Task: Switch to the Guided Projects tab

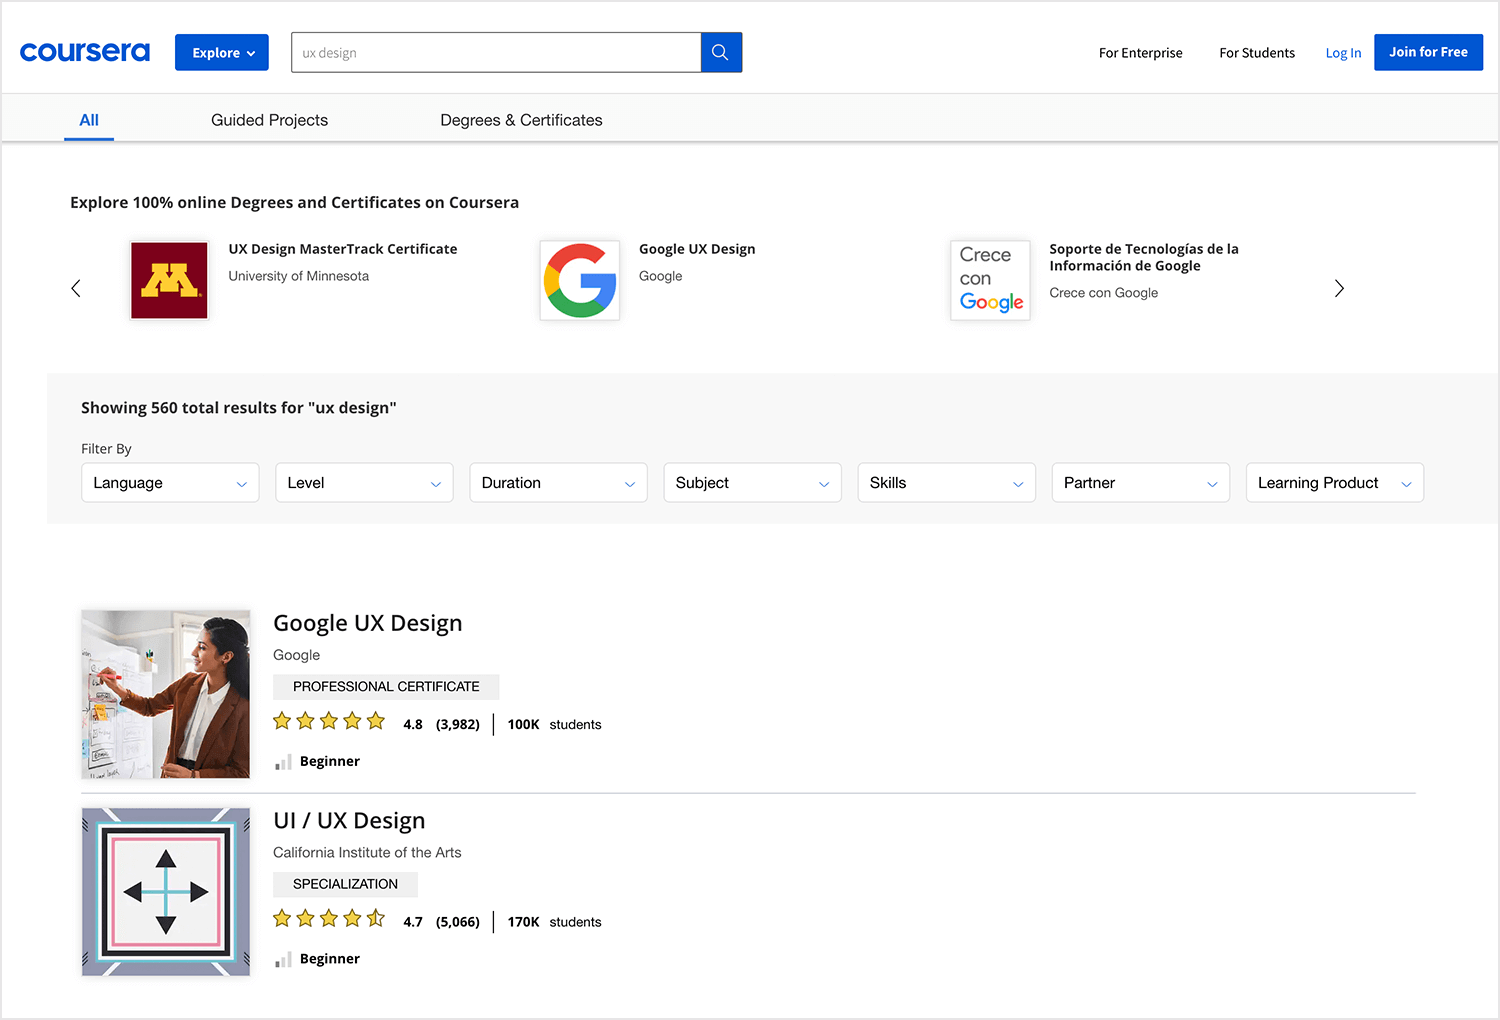Action: click(x=269, y=120)
